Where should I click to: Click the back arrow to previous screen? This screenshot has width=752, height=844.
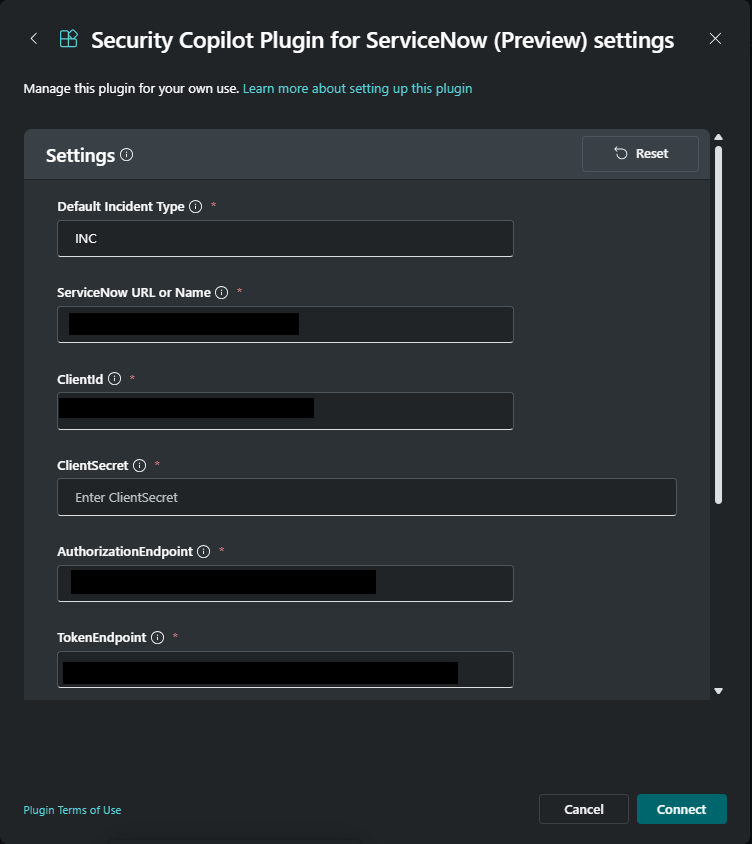33,39
